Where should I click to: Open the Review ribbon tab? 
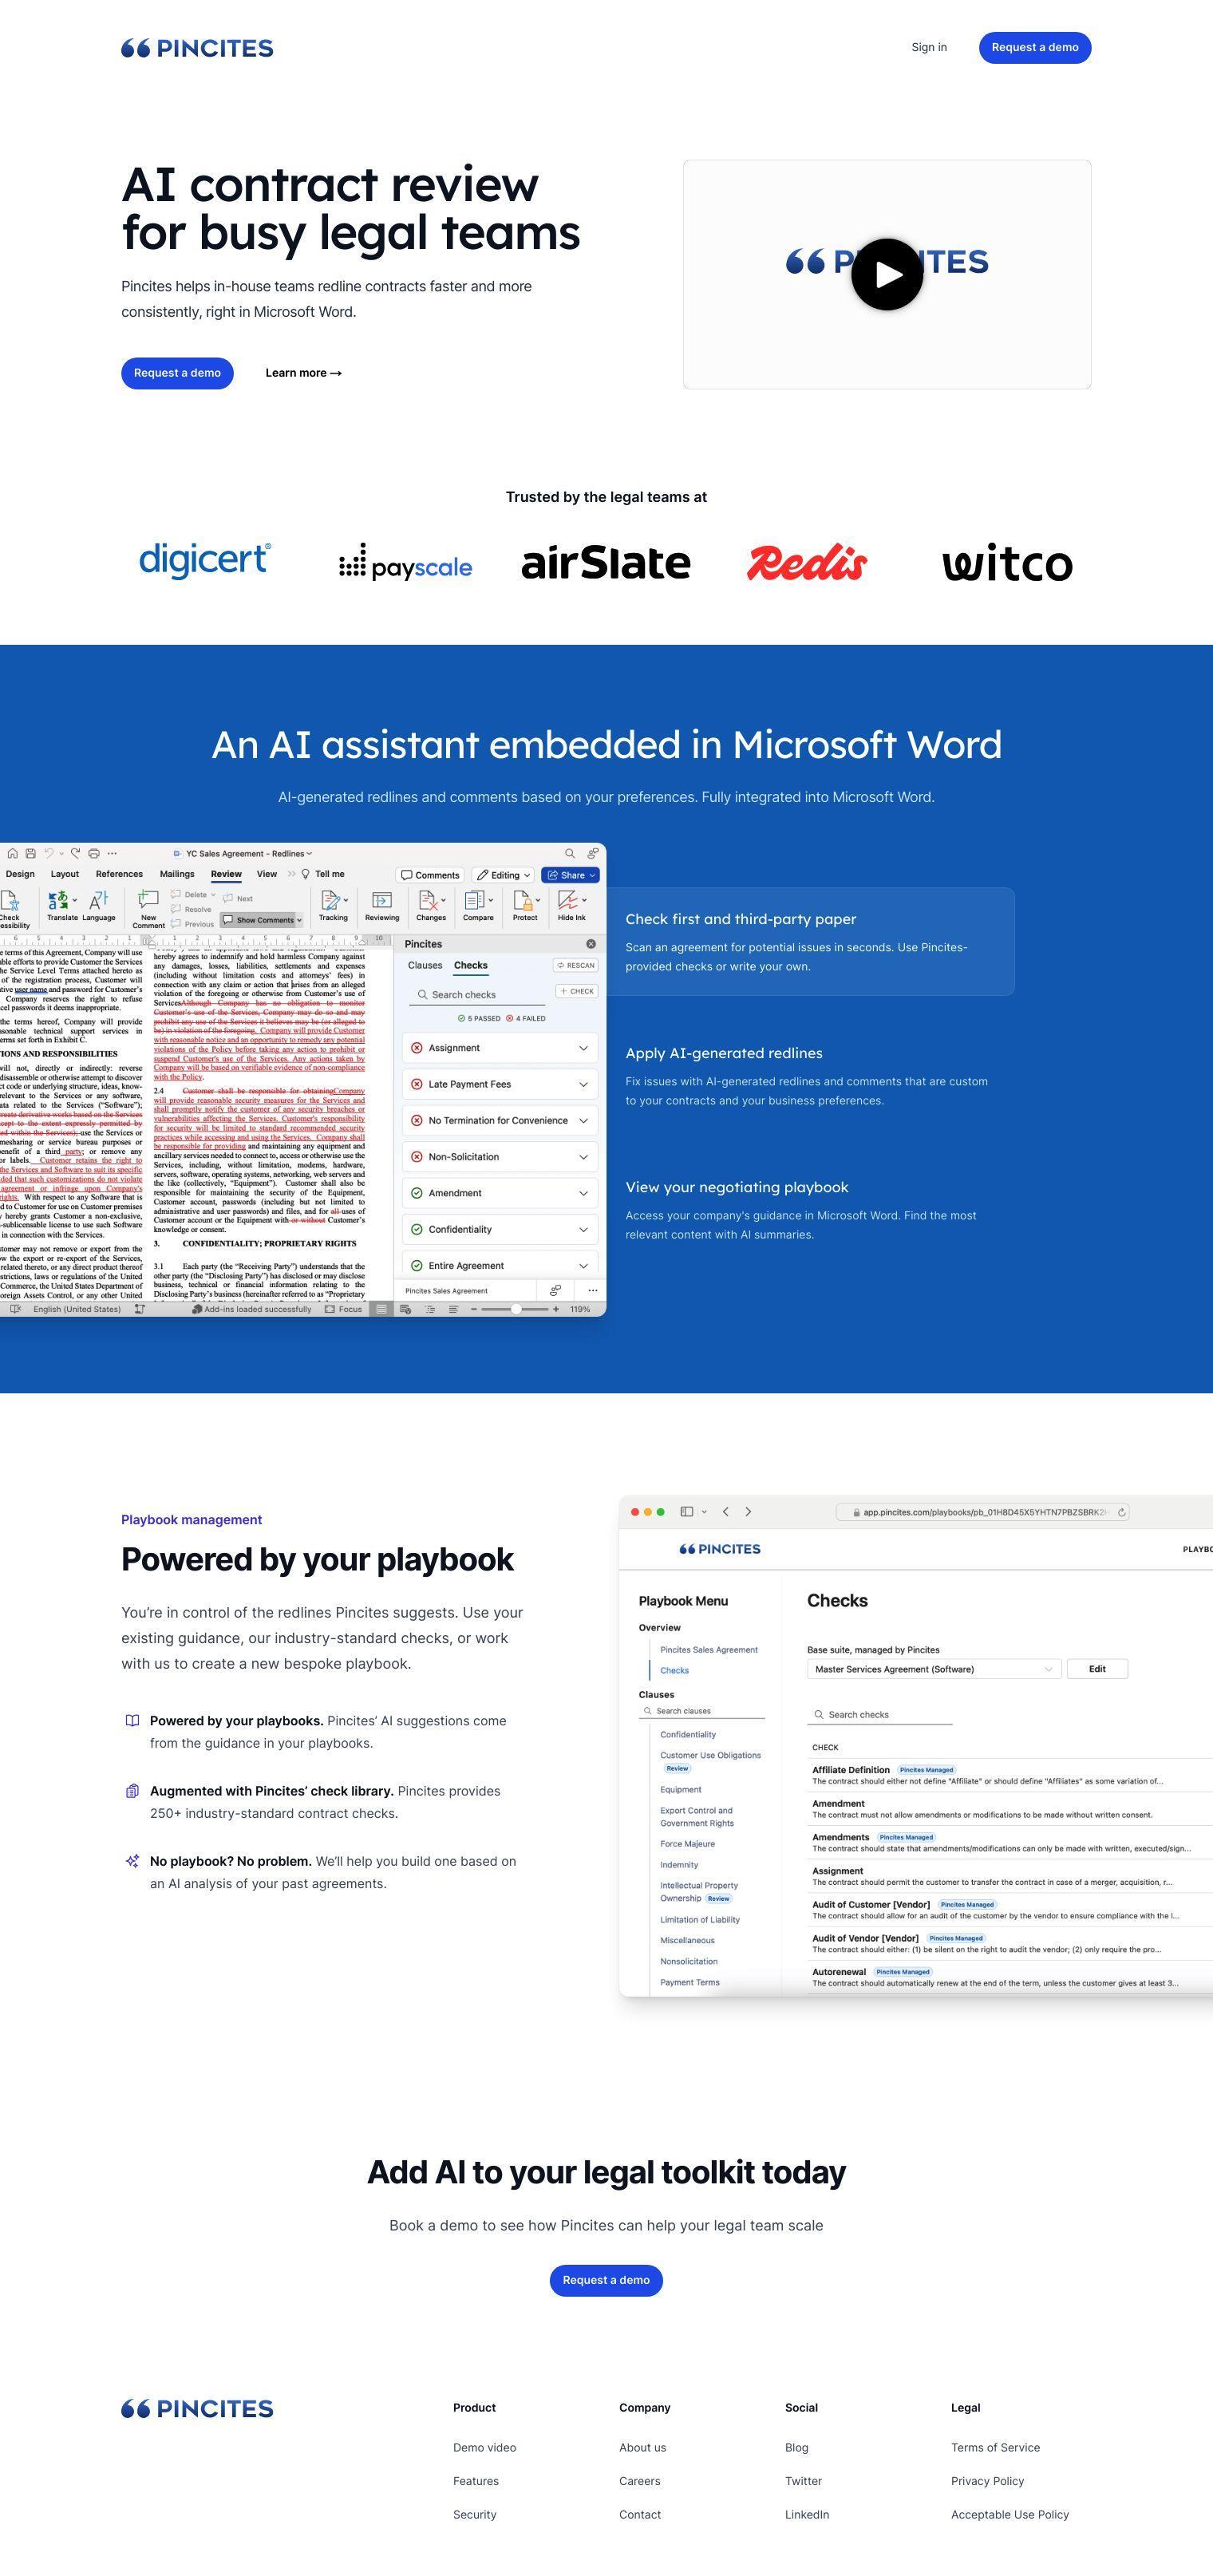[226, 874]
